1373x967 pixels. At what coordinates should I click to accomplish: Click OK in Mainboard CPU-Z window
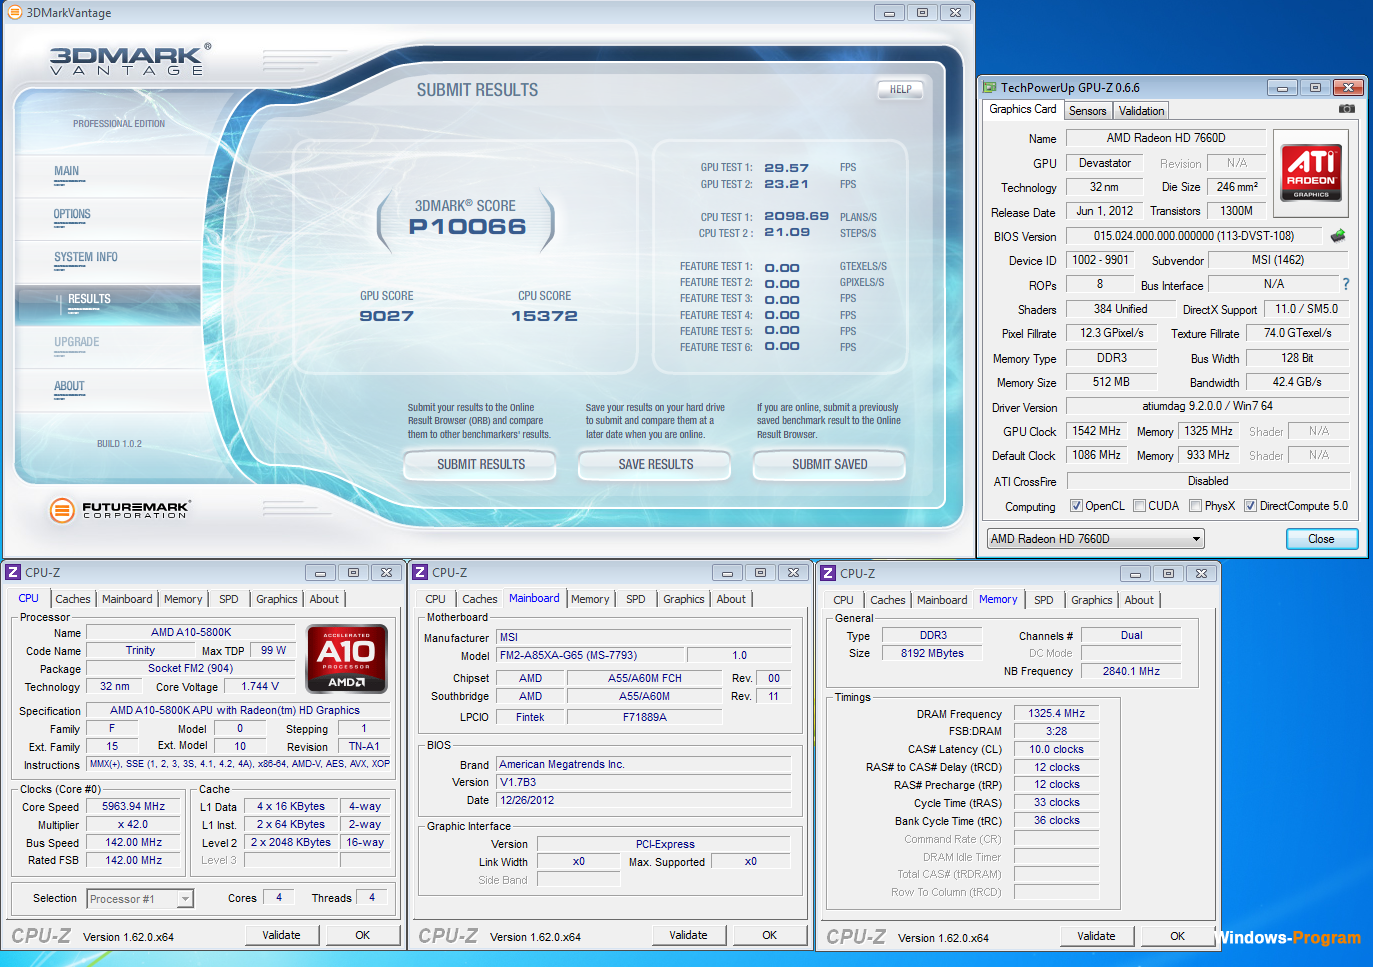(x=769, y=935)
